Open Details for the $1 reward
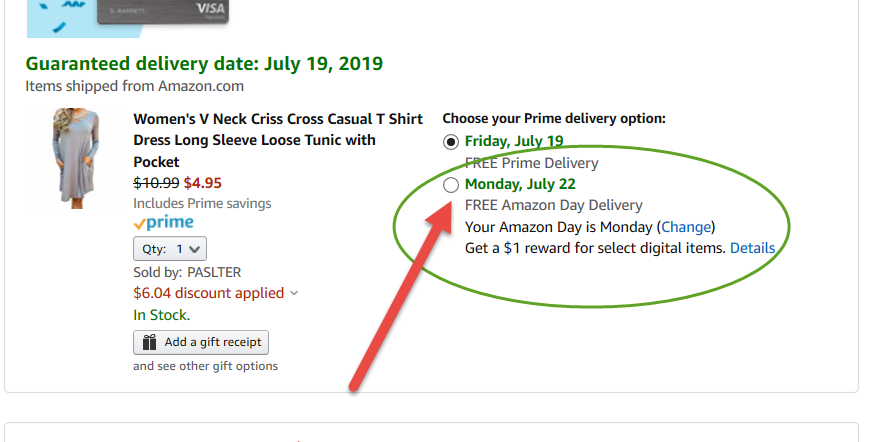The height and width of the screenshot is (442, 887). coord(752,247)
